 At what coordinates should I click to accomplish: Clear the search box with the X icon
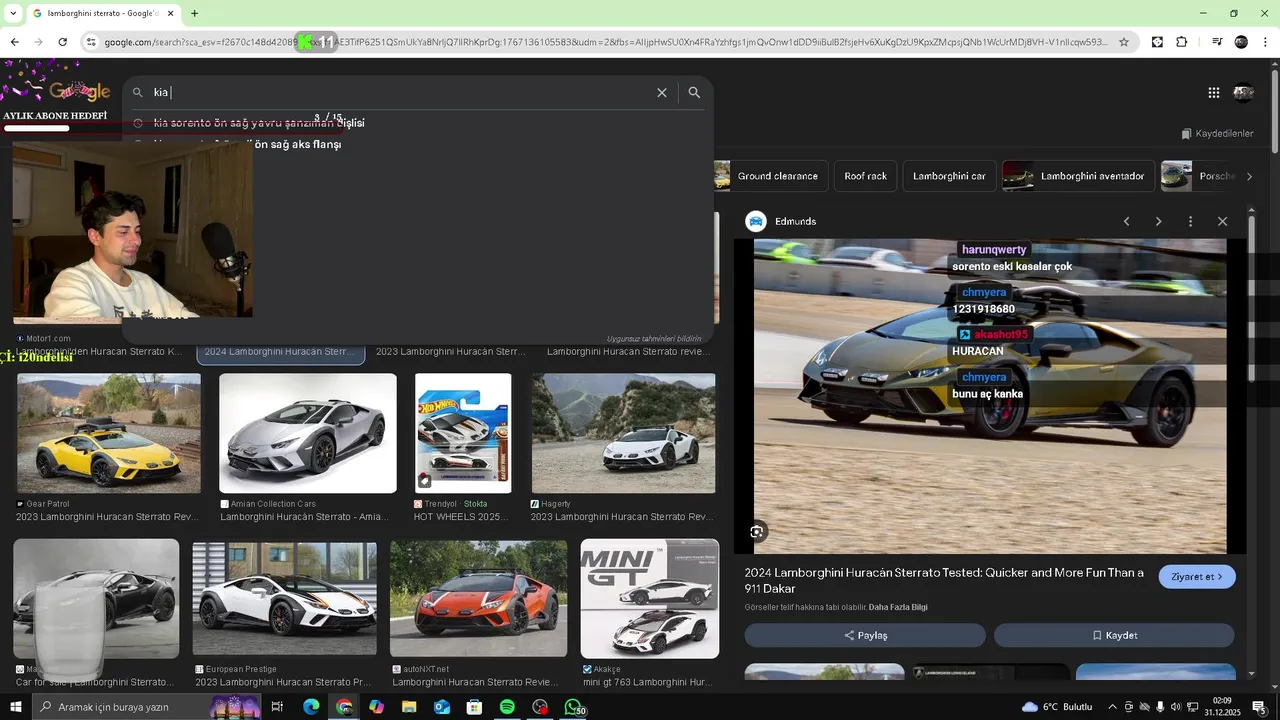[x=661, y=92]
